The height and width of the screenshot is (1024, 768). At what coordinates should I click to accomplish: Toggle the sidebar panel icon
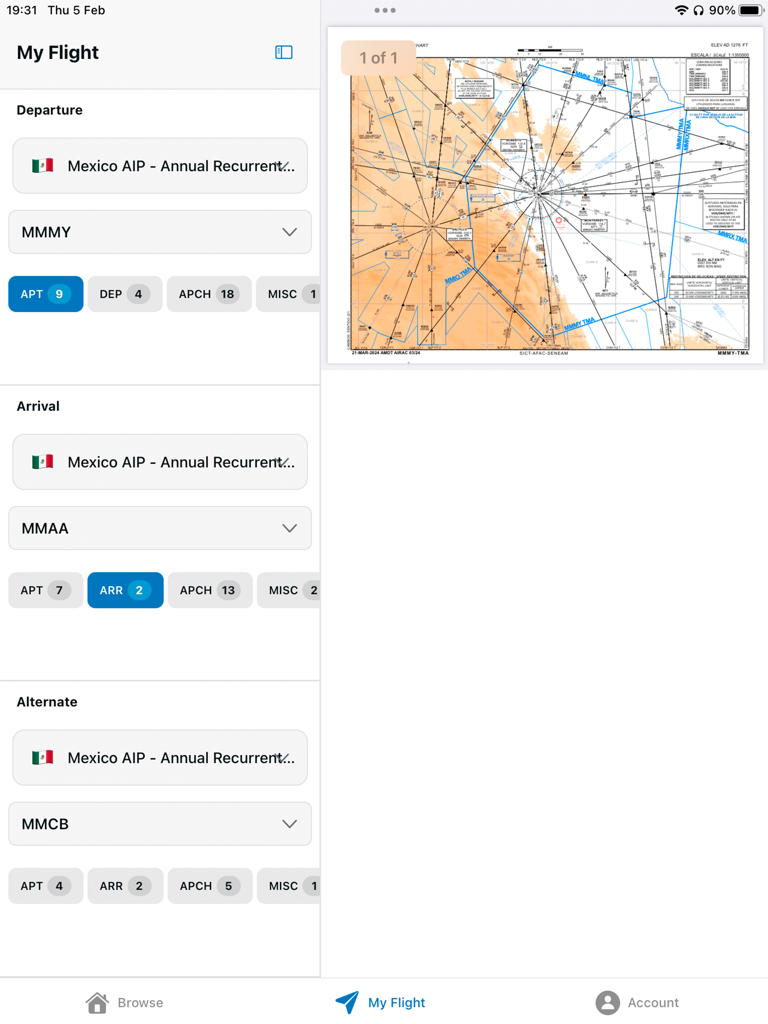[x=283, y=52]
